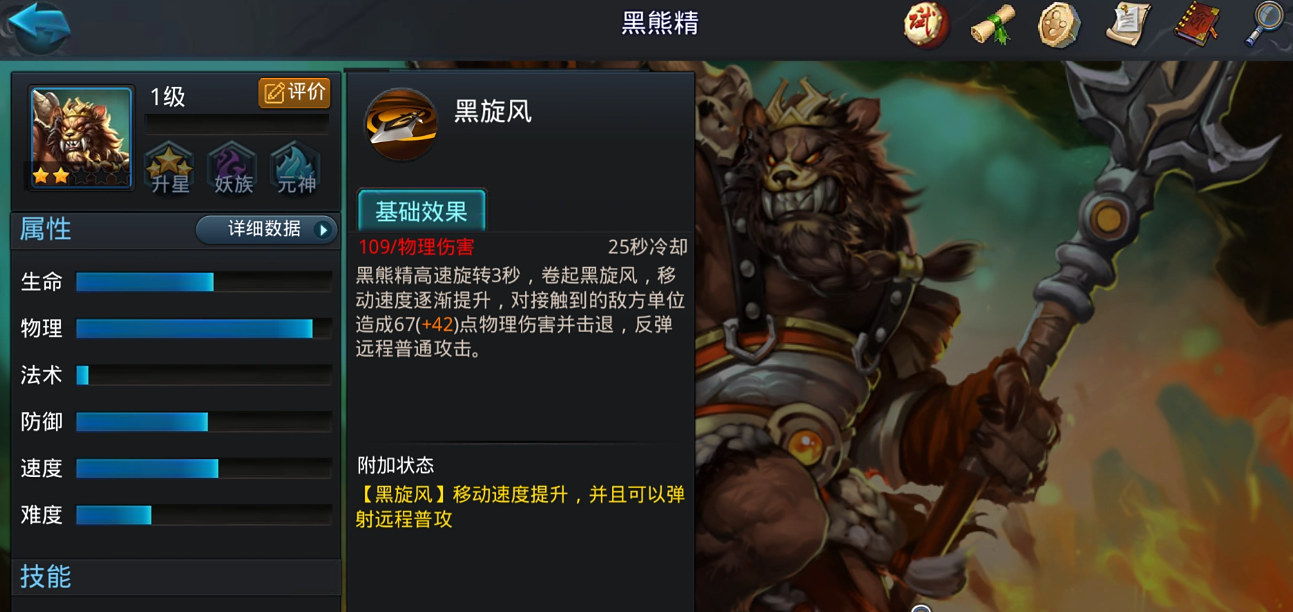Click the 属性 section header

click(x=46, y=229)
